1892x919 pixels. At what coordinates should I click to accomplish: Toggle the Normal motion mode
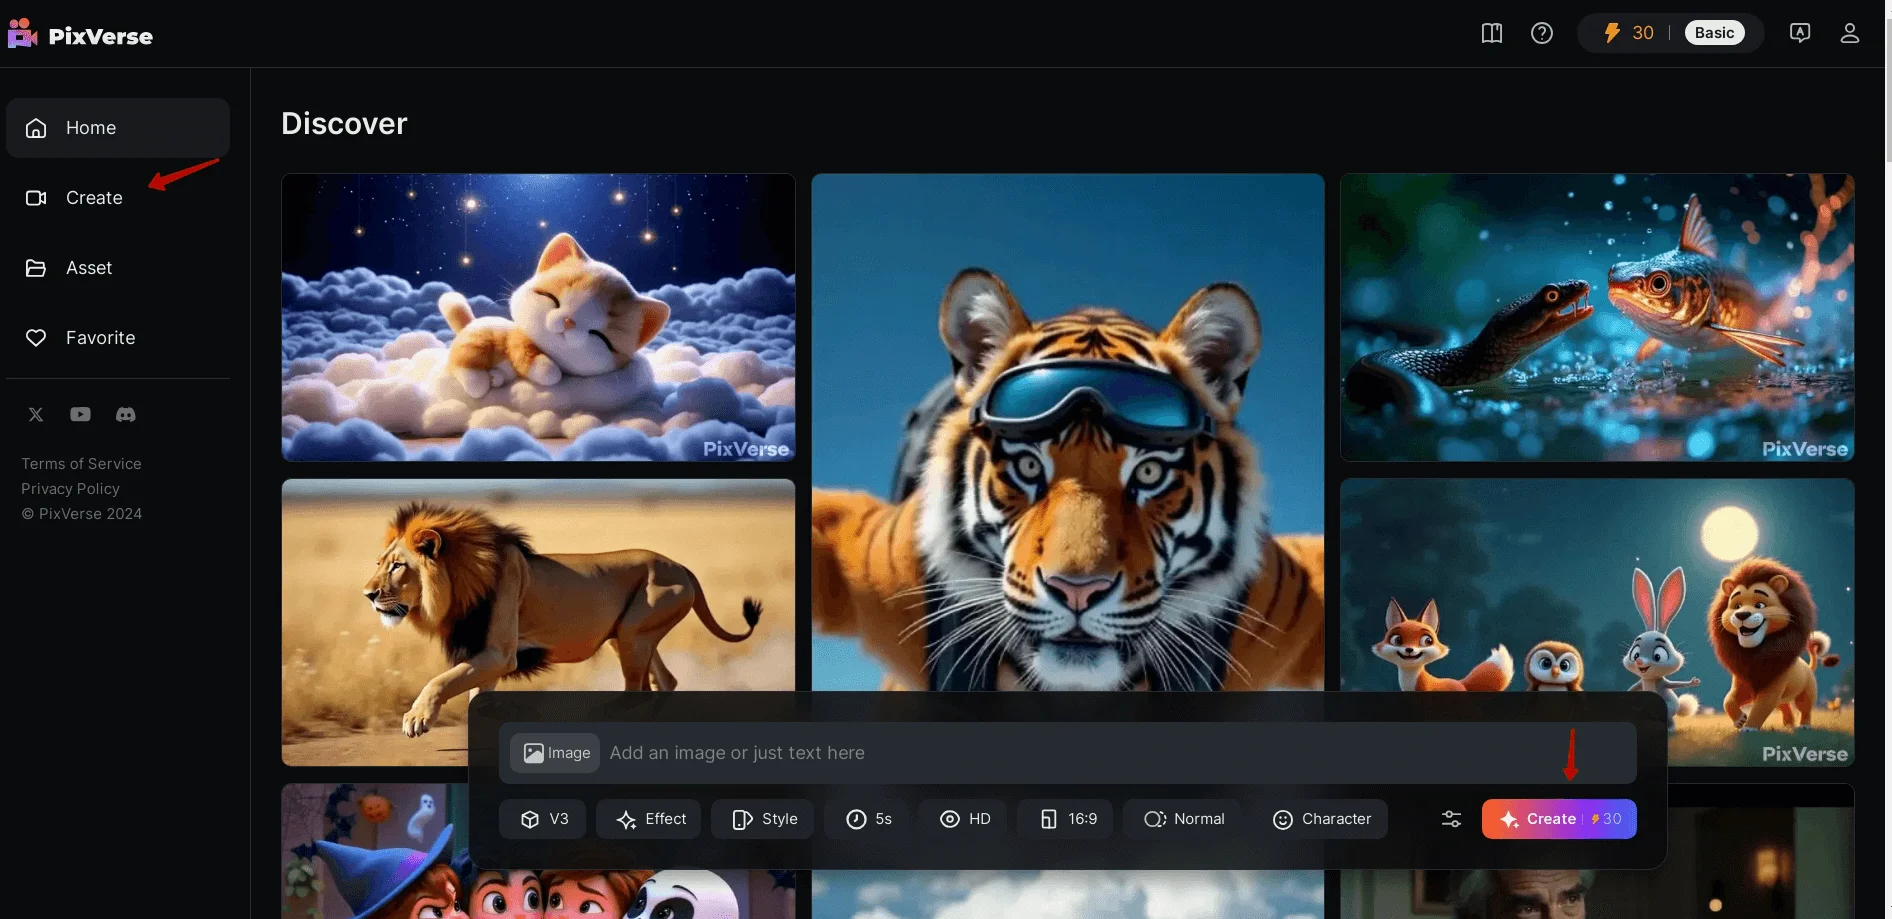1184,819
